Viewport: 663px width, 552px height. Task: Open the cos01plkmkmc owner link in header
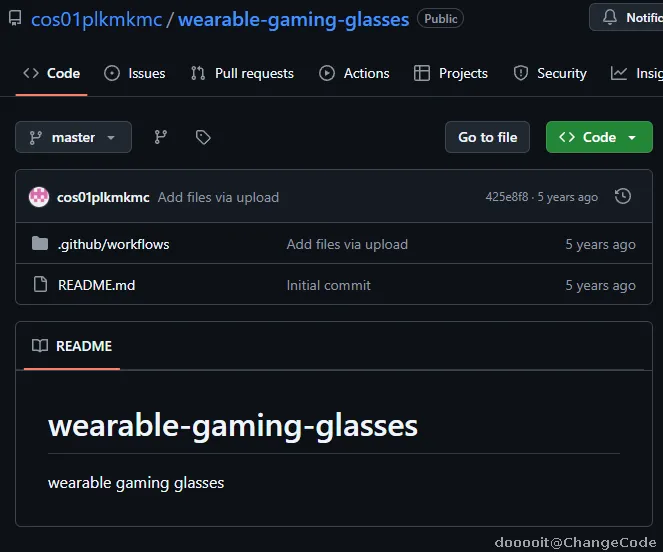point(96,19)
